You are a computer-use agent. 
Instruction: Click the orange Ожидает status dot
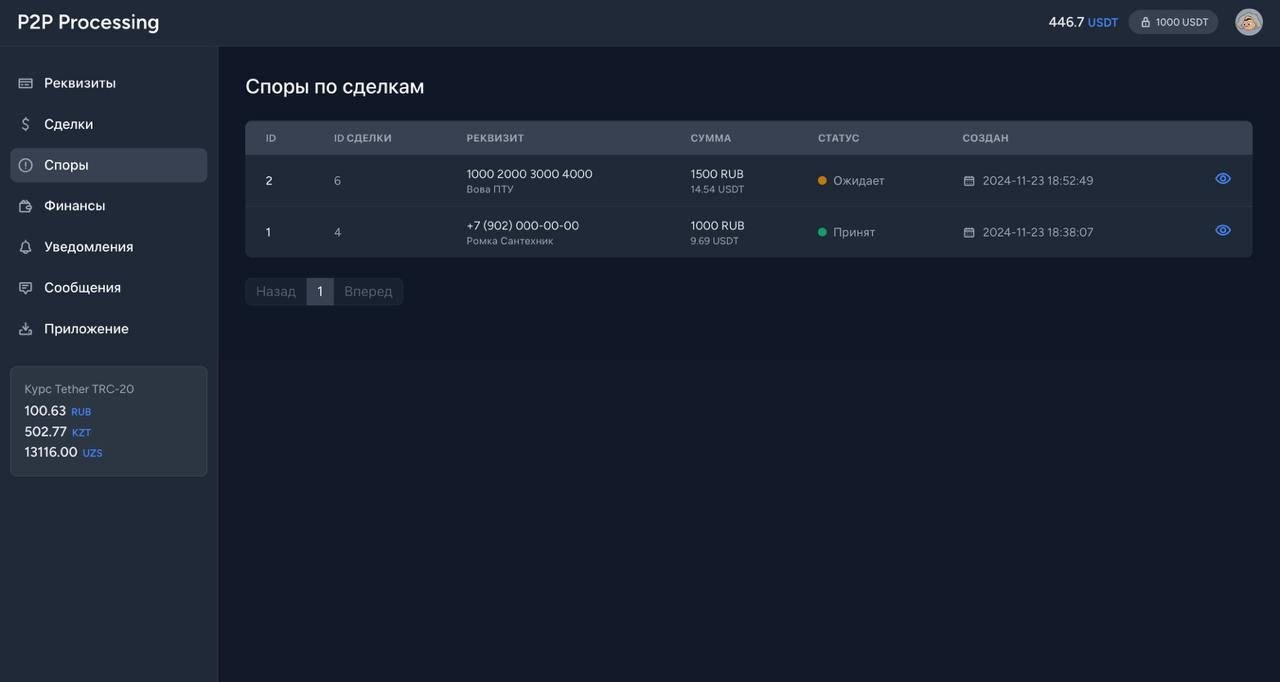point(822,181)
